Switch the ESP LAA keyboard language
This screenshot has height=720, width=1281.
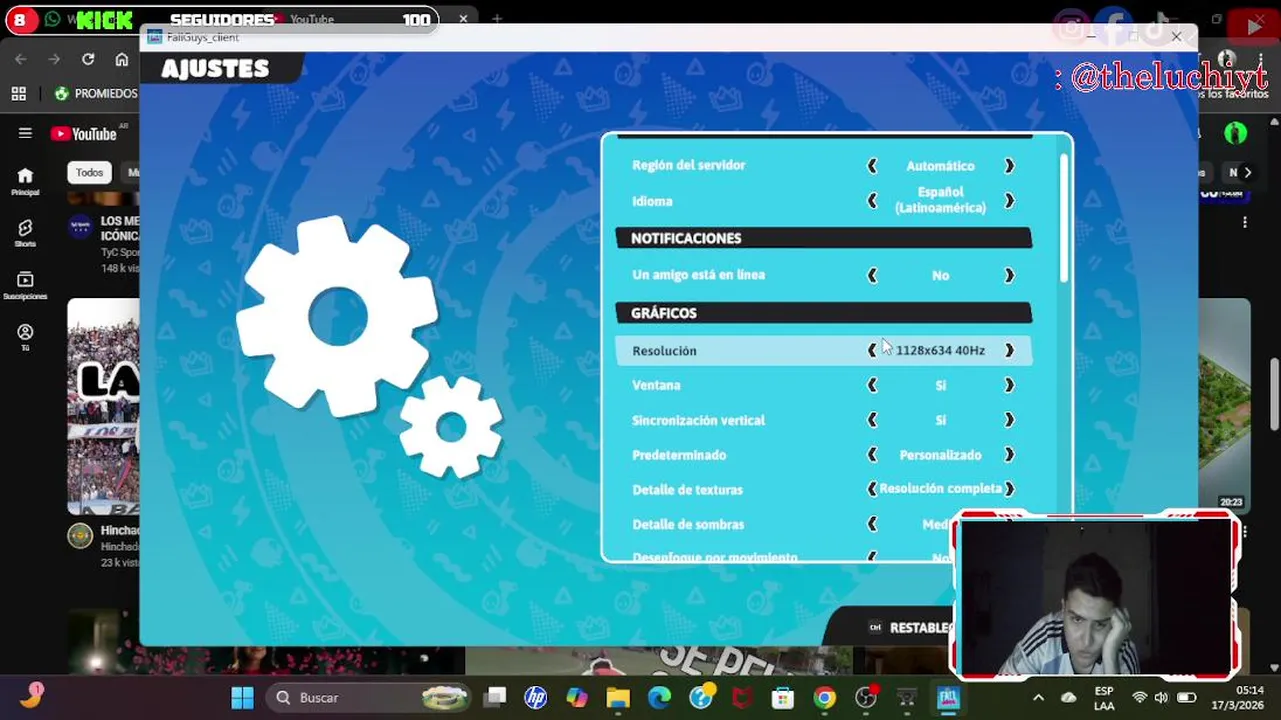1104,698
